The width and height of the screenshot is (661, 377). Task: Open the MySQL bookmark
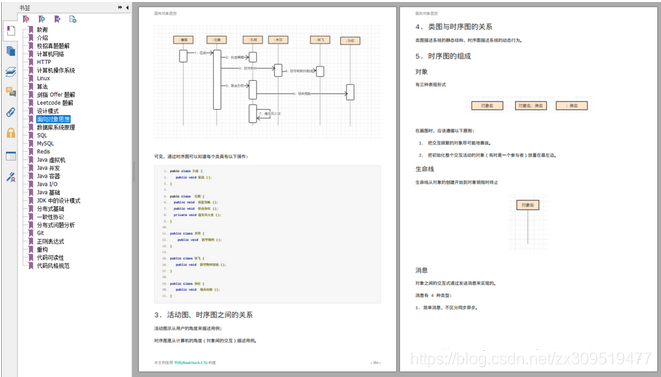point(45,143)
